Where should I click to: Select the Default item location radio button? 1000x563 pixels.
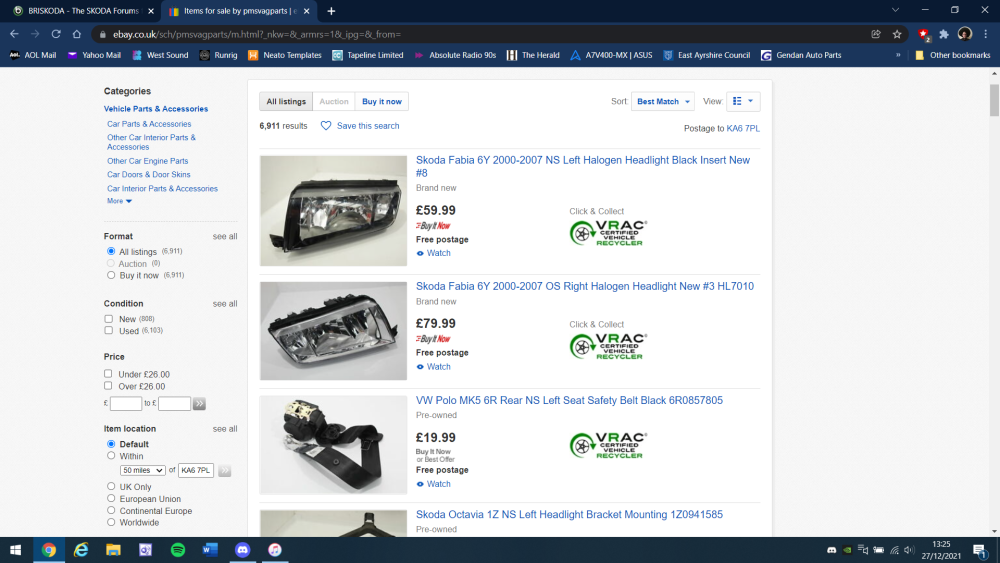pyautogui.click(x=111, y=444)
